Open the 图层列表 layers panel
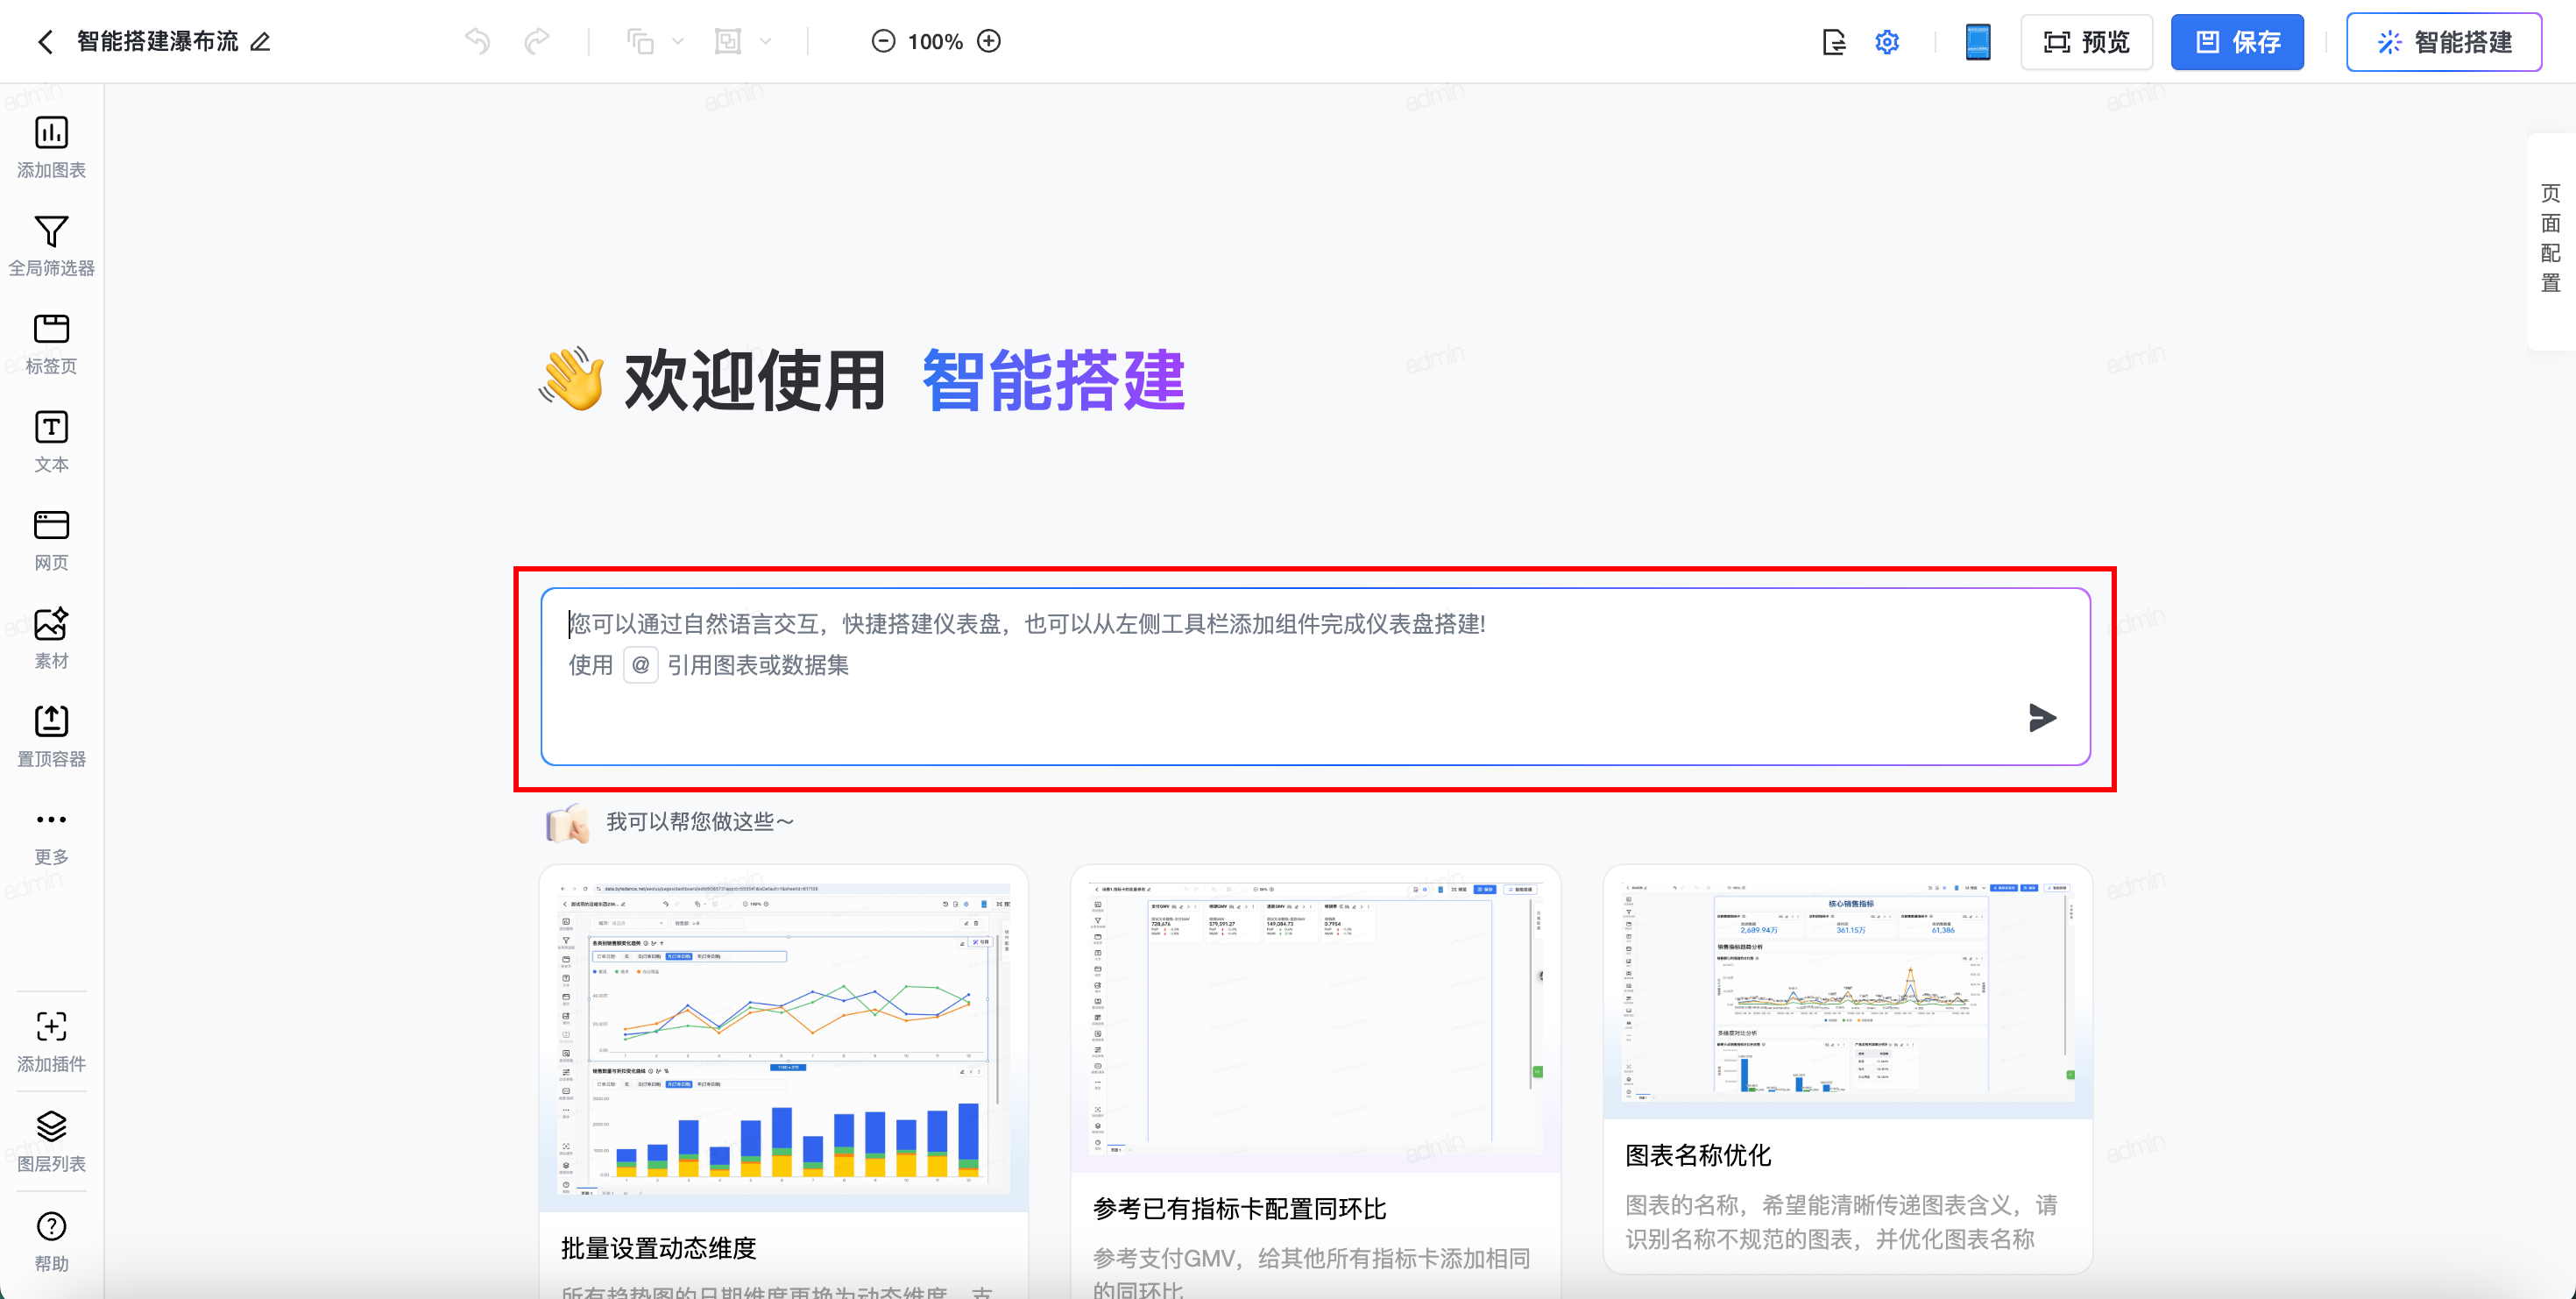The image size is (2576, 1299). click(51, 1140)
